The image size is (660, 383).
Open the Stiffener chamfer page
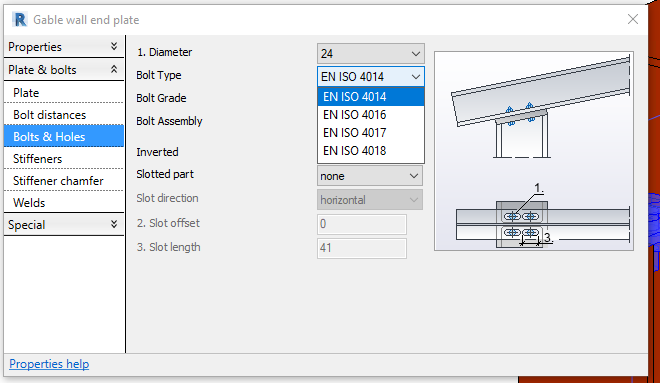tap(64, 181)
